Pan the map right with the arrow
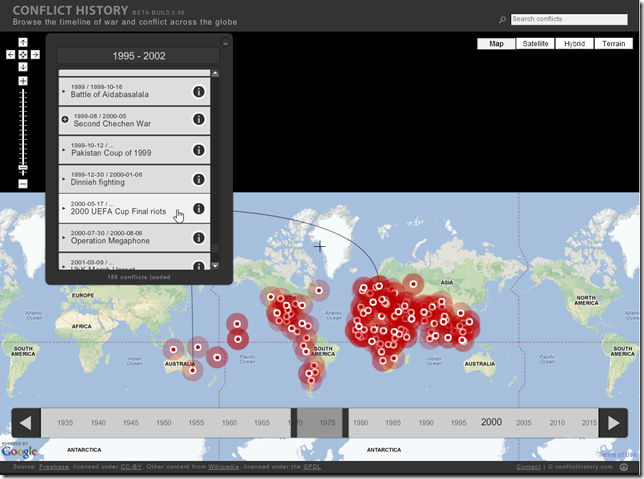Screen dimensions: 644x479 click(x=35, y=55)
